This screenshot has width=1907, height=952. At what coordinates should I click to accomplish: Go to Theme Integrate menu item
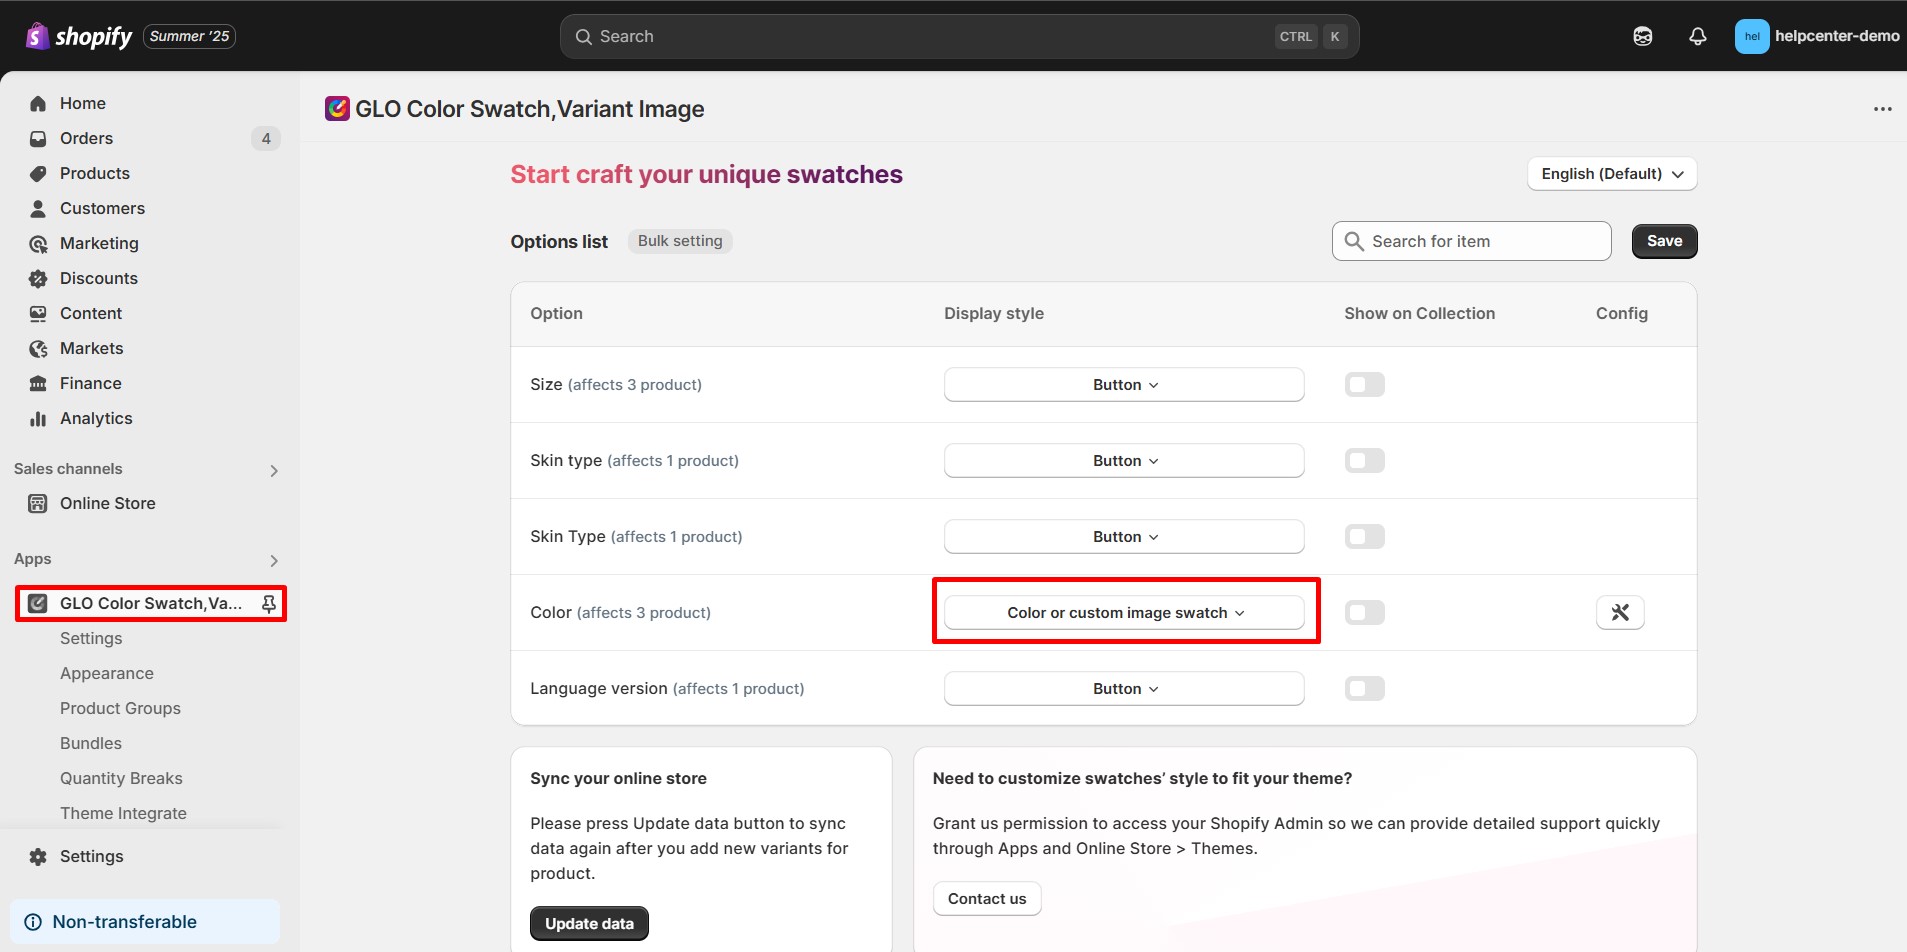[123, 813]
